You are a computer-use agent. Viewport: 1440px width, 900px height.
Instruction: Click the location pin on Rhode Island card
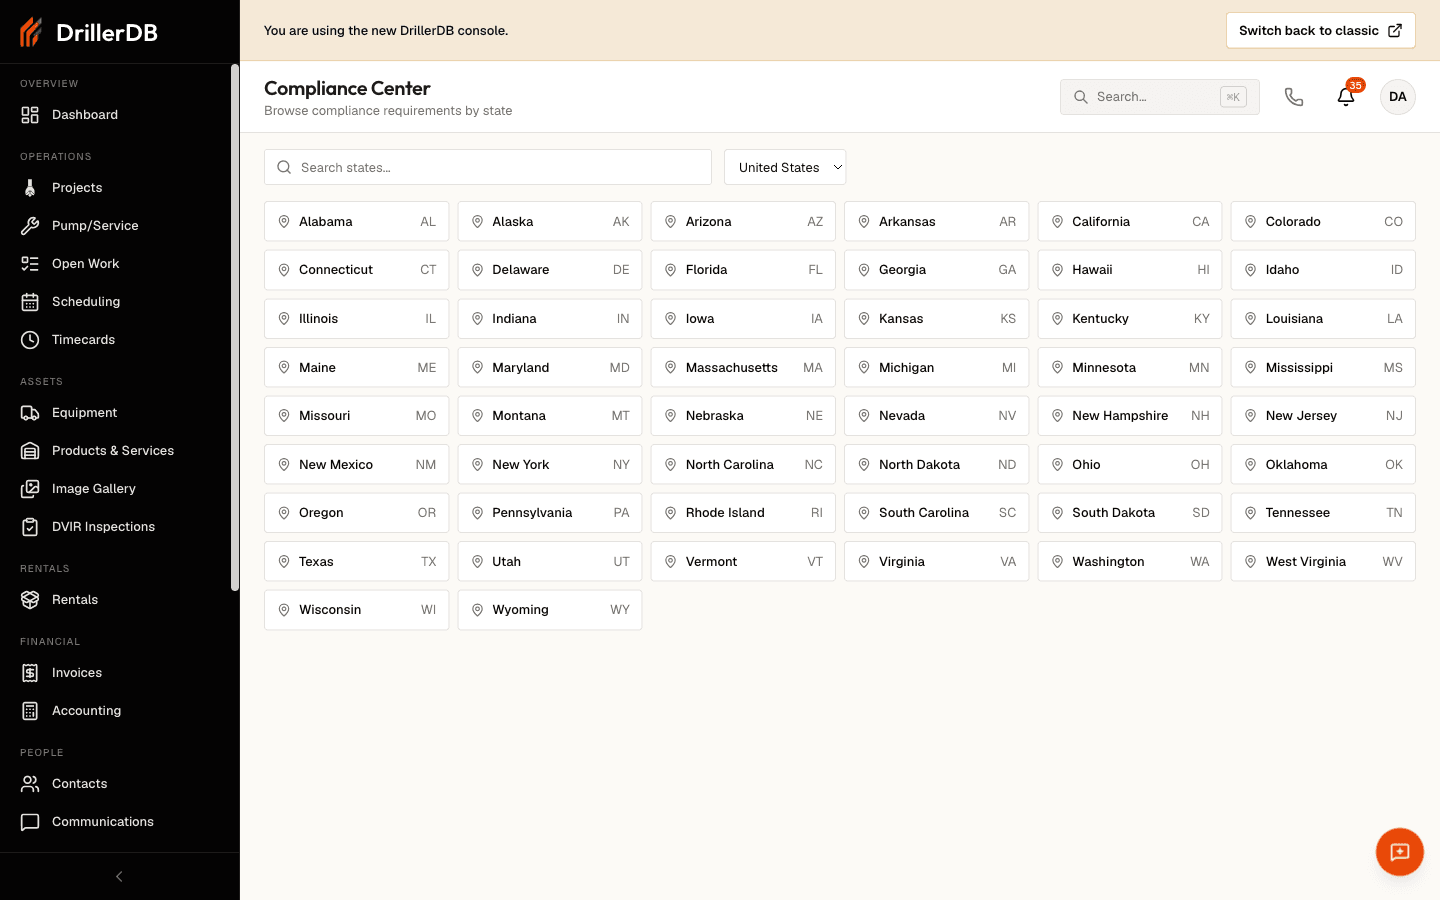[670, 513]
